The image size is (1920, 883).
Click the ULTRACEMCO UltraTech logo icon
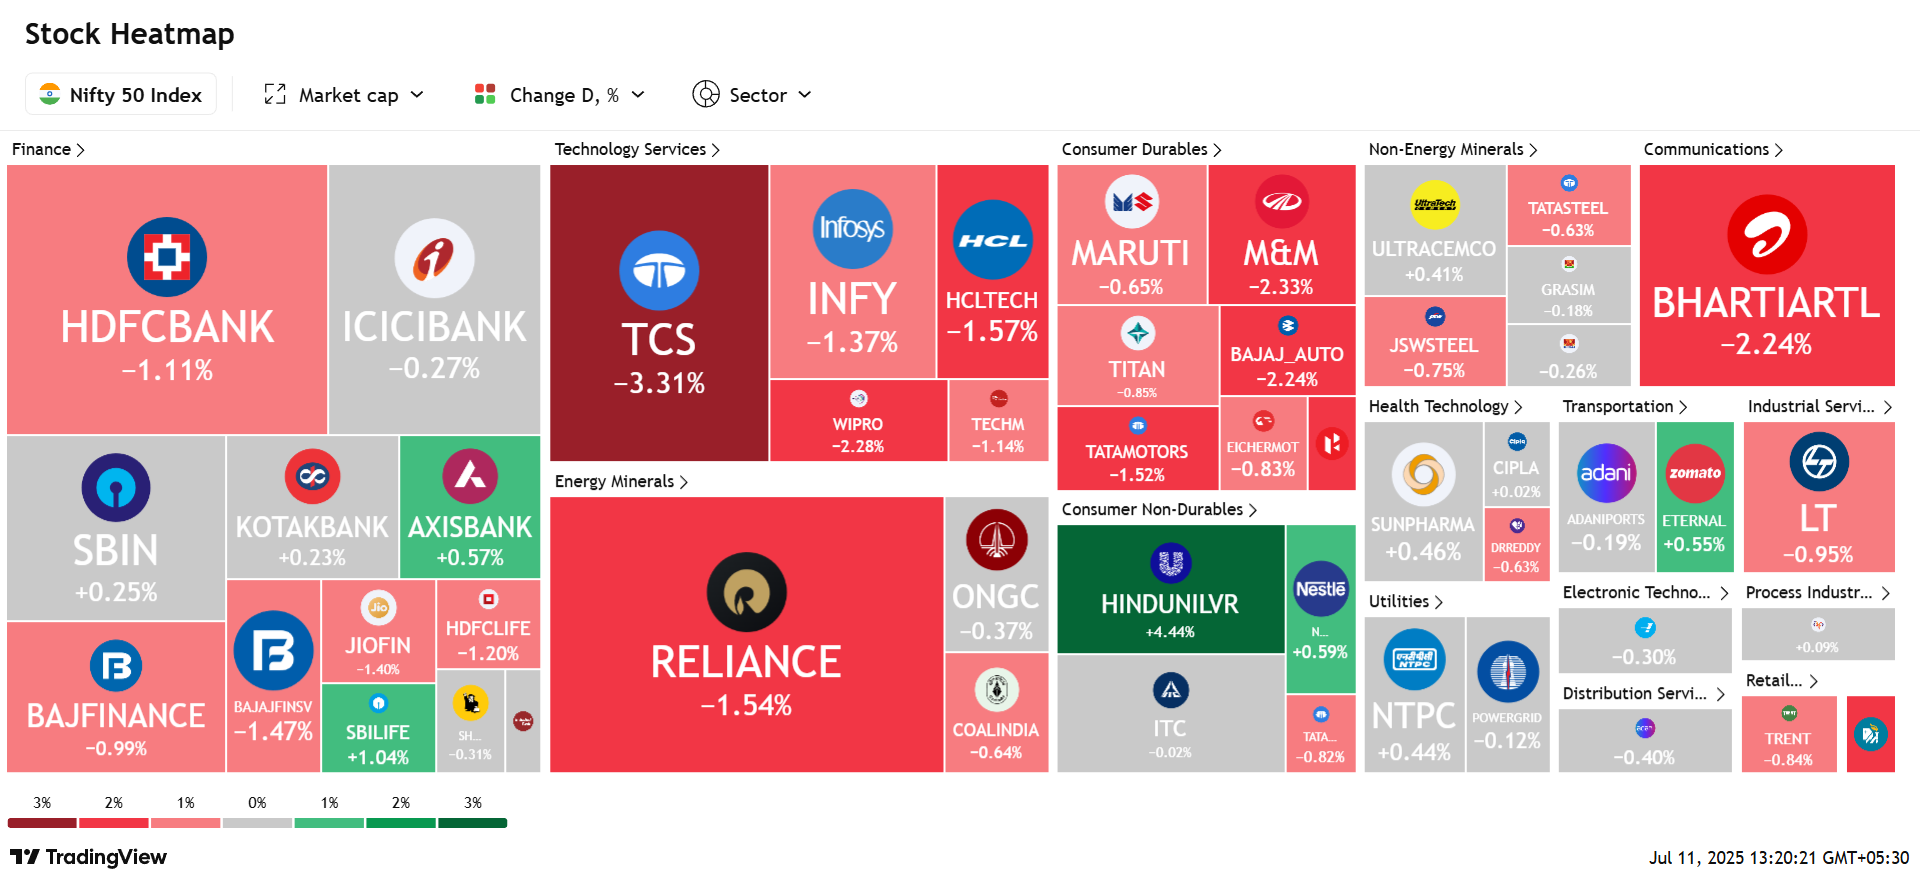click(x=1434, y=205)
